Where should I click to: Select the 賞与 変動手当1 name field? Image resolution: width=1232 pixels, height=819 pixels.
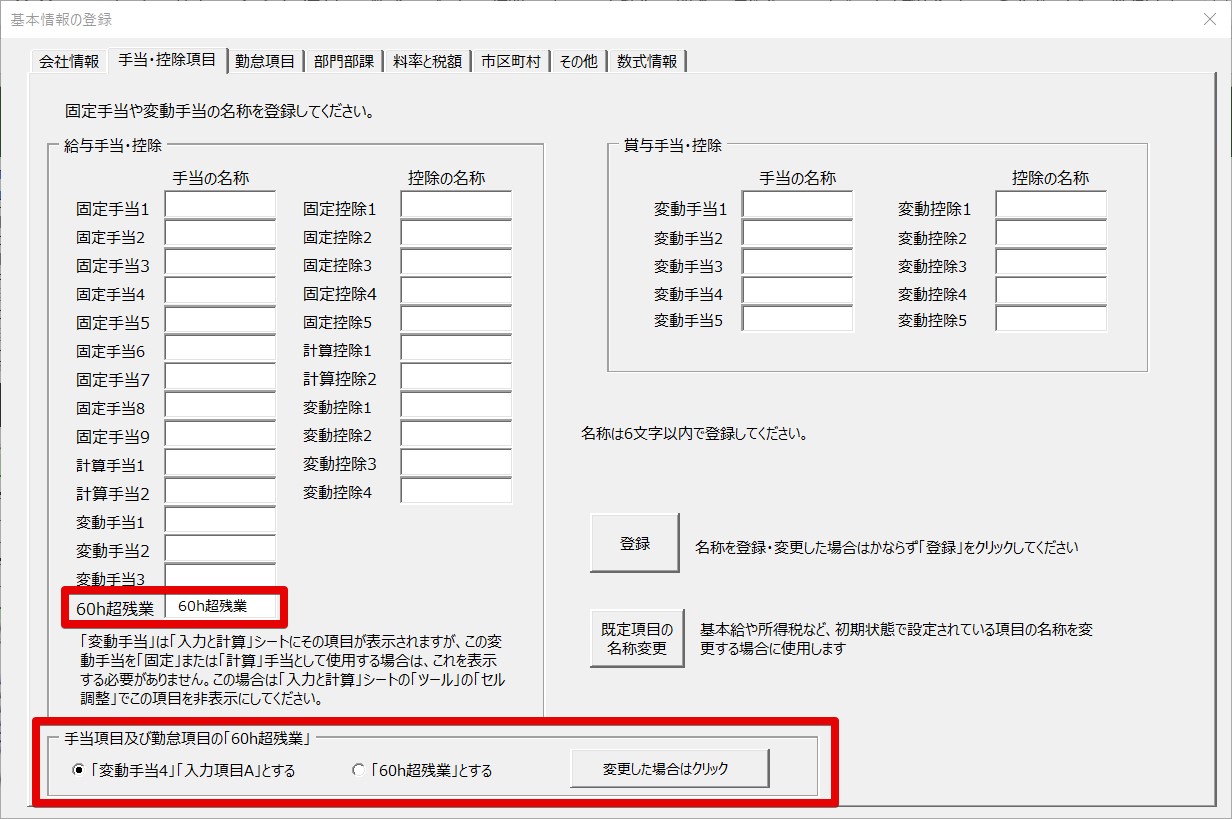pyautogui.click(x=797, y=206)
